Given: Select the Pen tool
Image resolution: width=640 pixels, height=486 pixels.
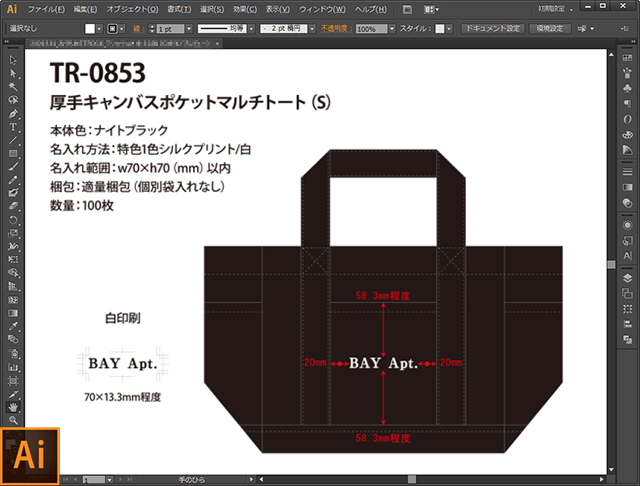Looking at the screenshot, I should [13, 113].
